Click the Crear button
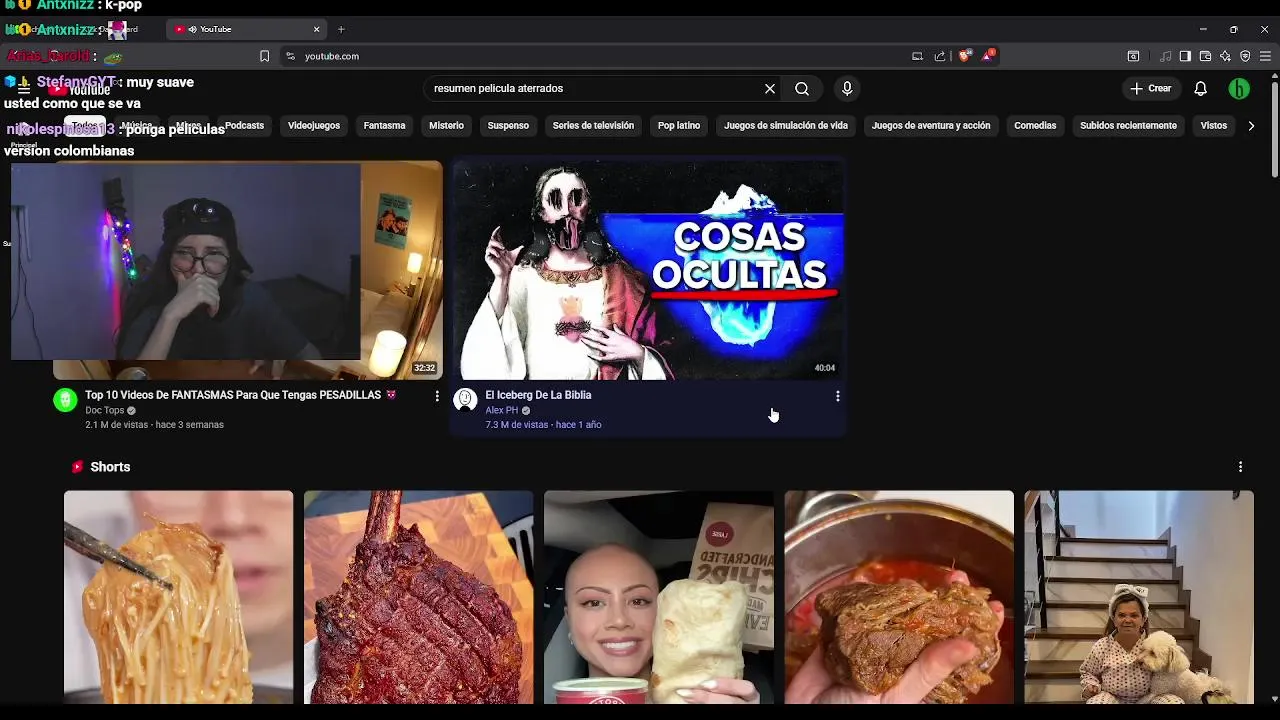This screenshot has width=1280, height=720. click(1151, 89)
